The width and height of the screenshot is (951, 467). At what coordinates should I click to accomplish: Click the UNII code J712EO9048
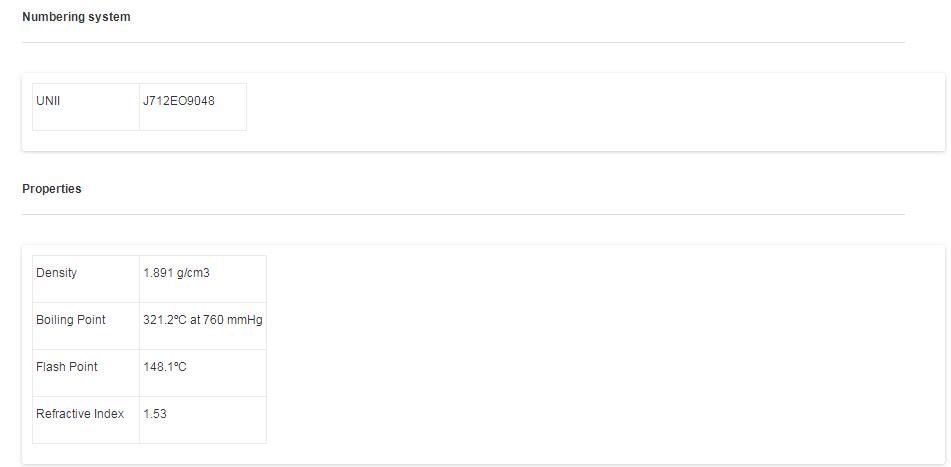[x=179, y=101]
